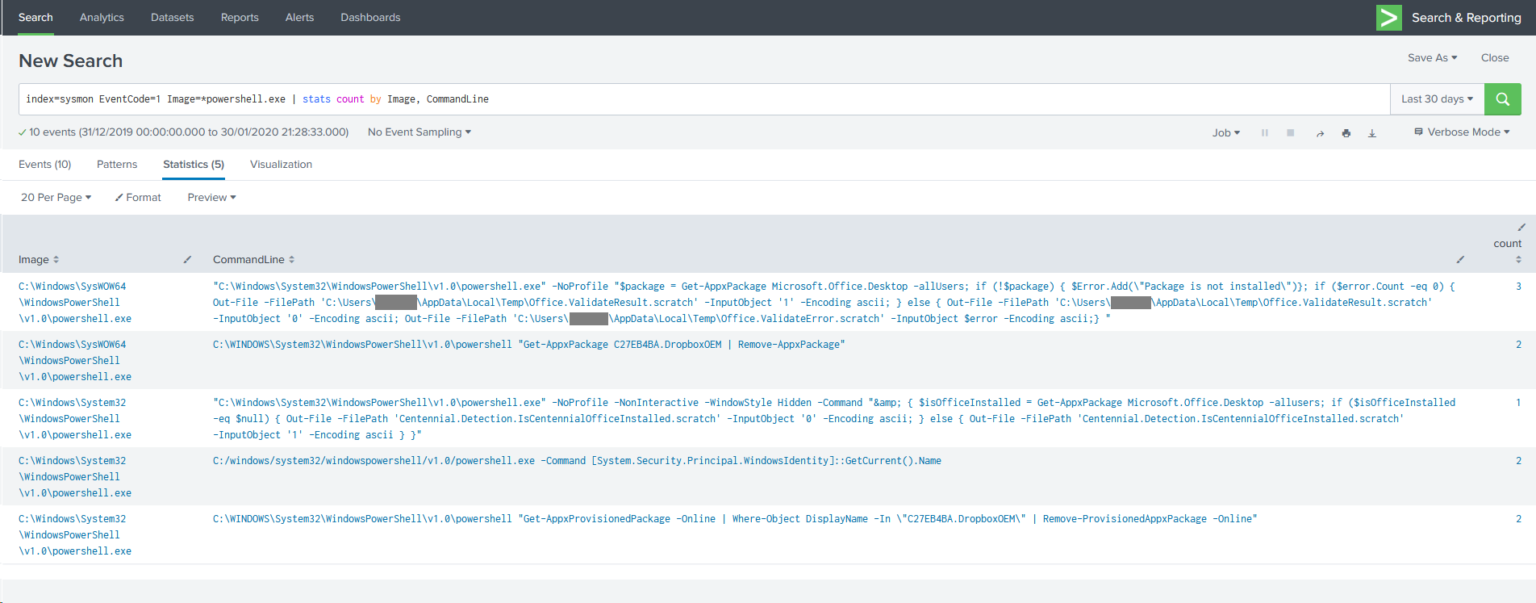
Task: Open the 20 Per Page selector
Action: coord(55,197)
